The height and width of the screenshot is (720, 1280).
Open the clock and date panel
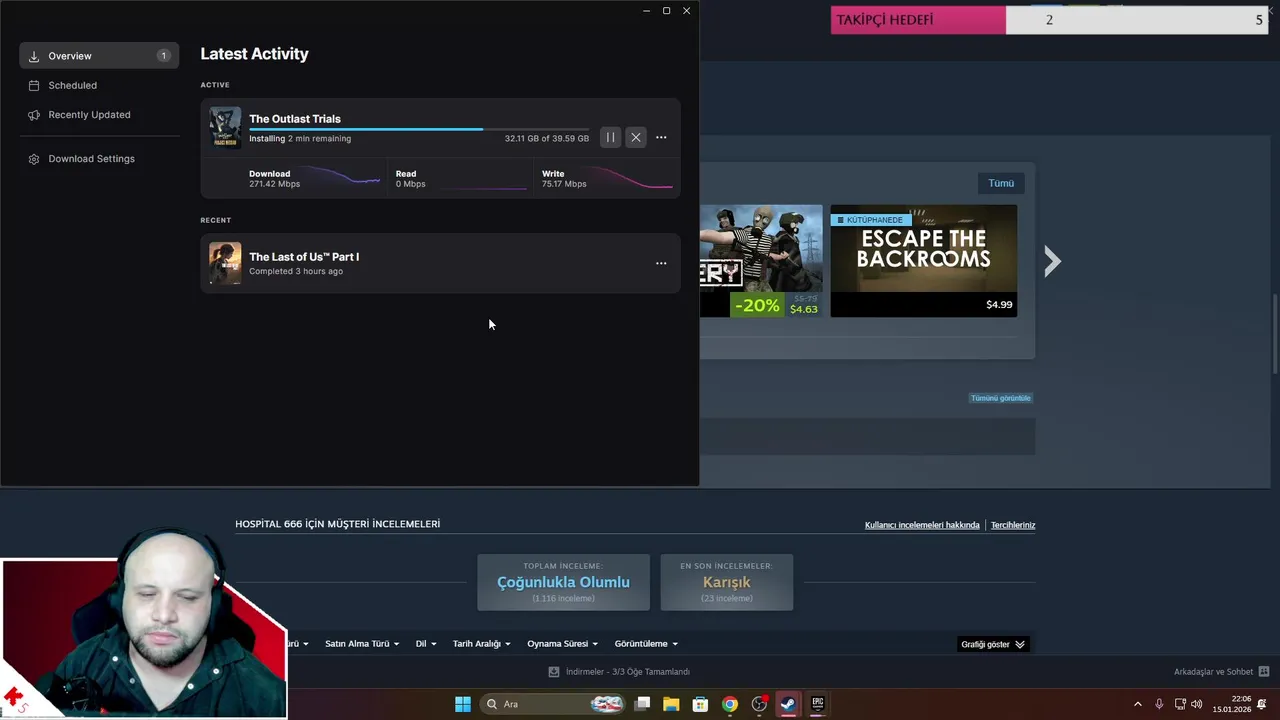pyautogui.click(x=1232, y=704)
